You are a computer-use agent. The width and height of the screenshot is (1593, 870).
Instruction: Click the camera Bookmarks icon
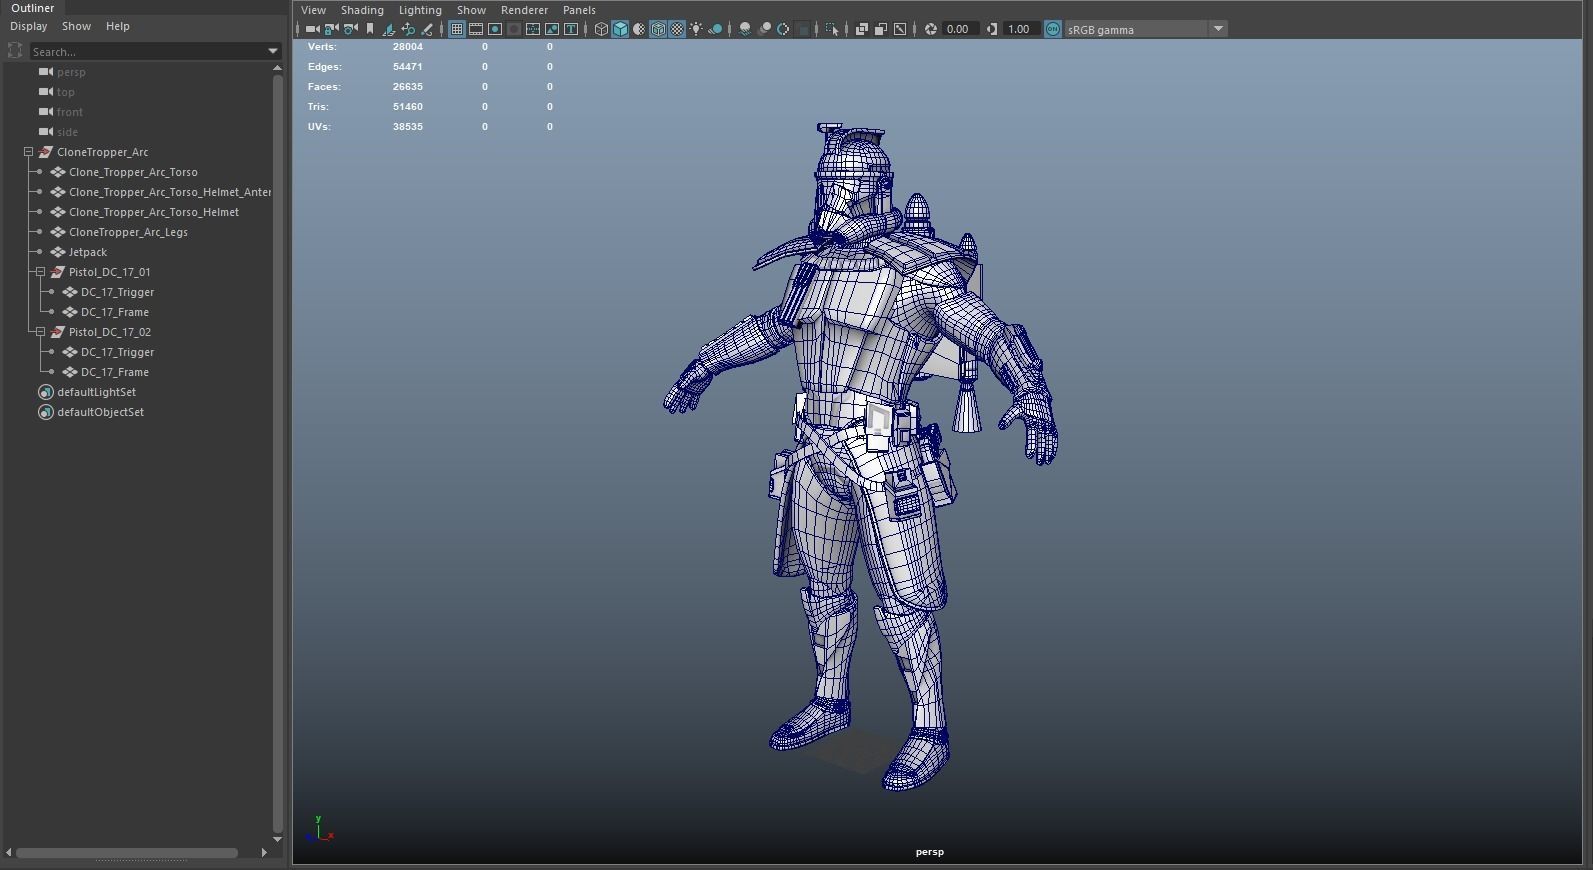coord(370,29)
